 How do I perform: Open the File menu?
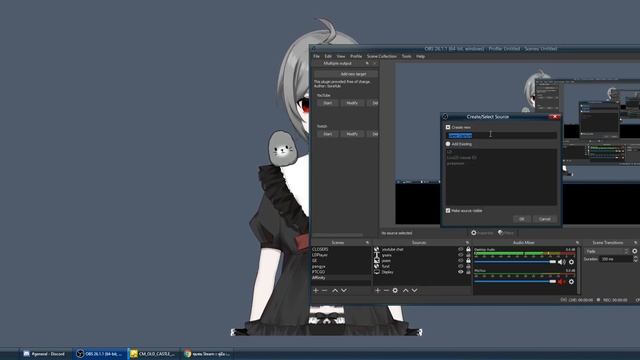(x=316, y=56)
